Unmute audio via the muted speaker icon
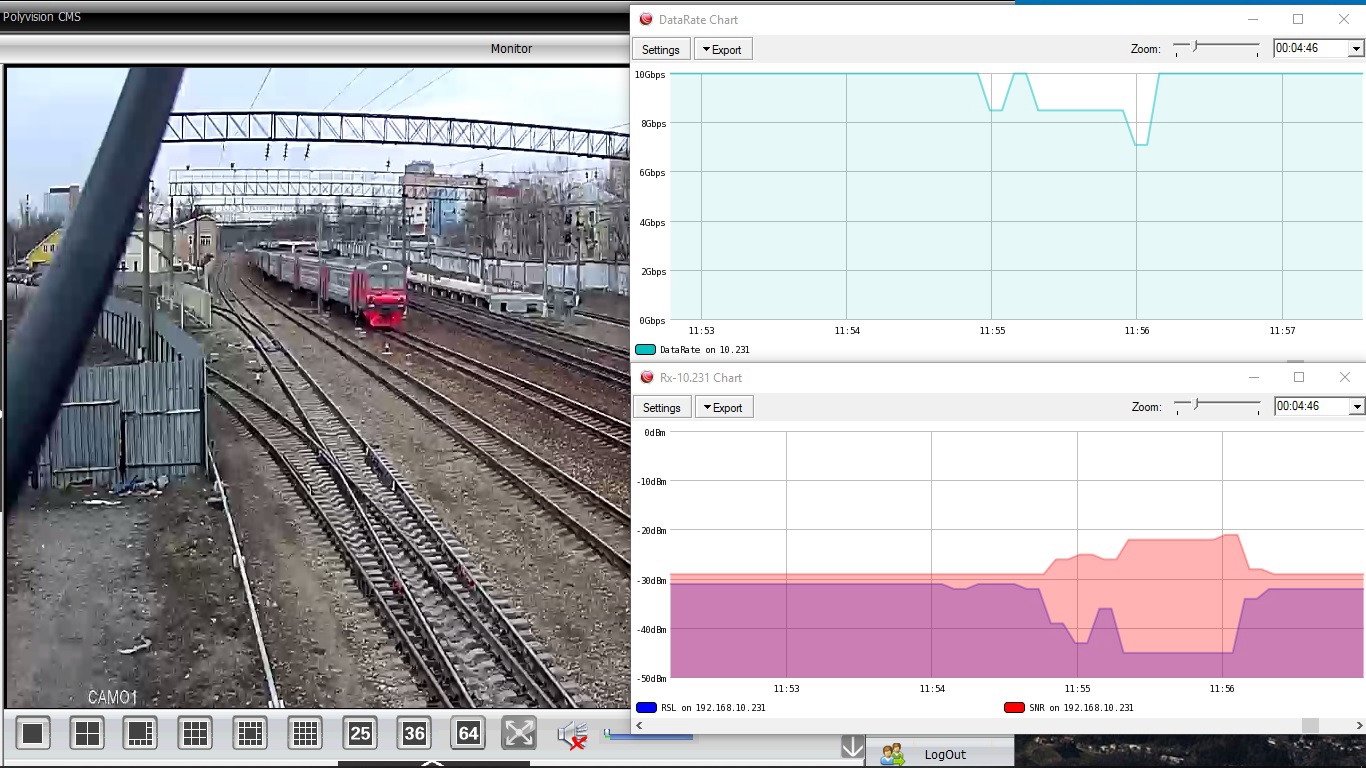Screen dimensions: 1366x768 click(x=572, y=735)
